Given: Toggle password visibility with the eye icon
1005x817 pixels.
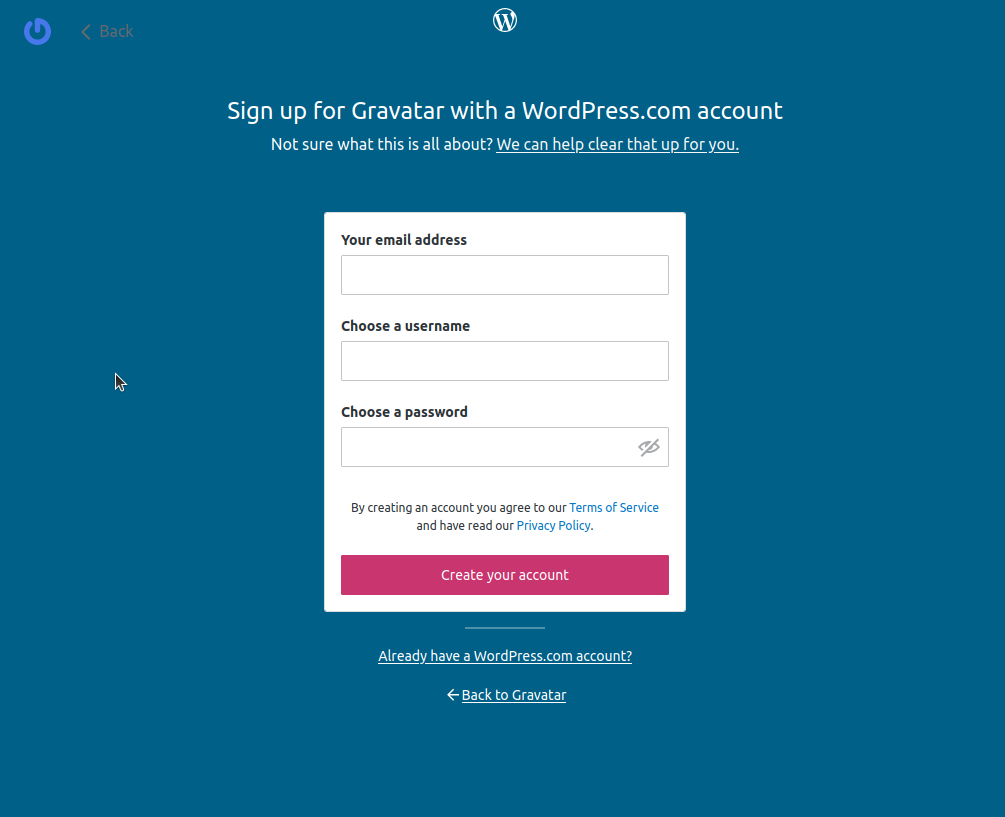Looking at the screenshot, I should click(649, 447).
